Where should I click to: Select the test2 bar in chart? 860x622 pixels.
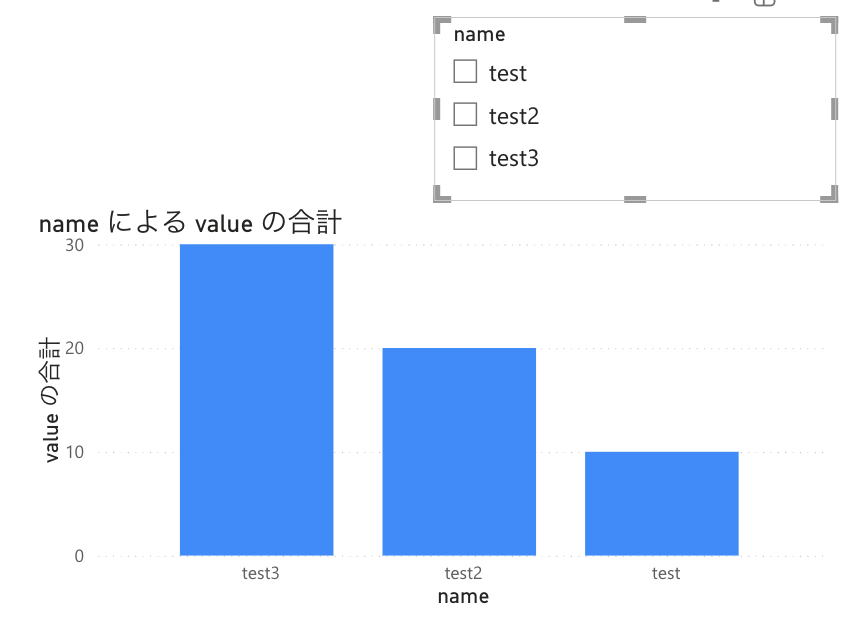point(459,452)
